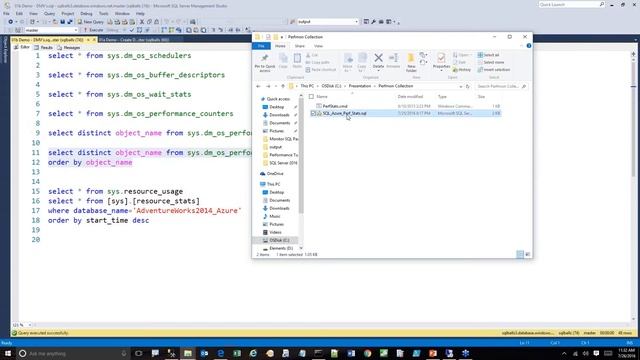Sort by Type column header
This screenshot has width=640, height=360.
click(442, 97)
